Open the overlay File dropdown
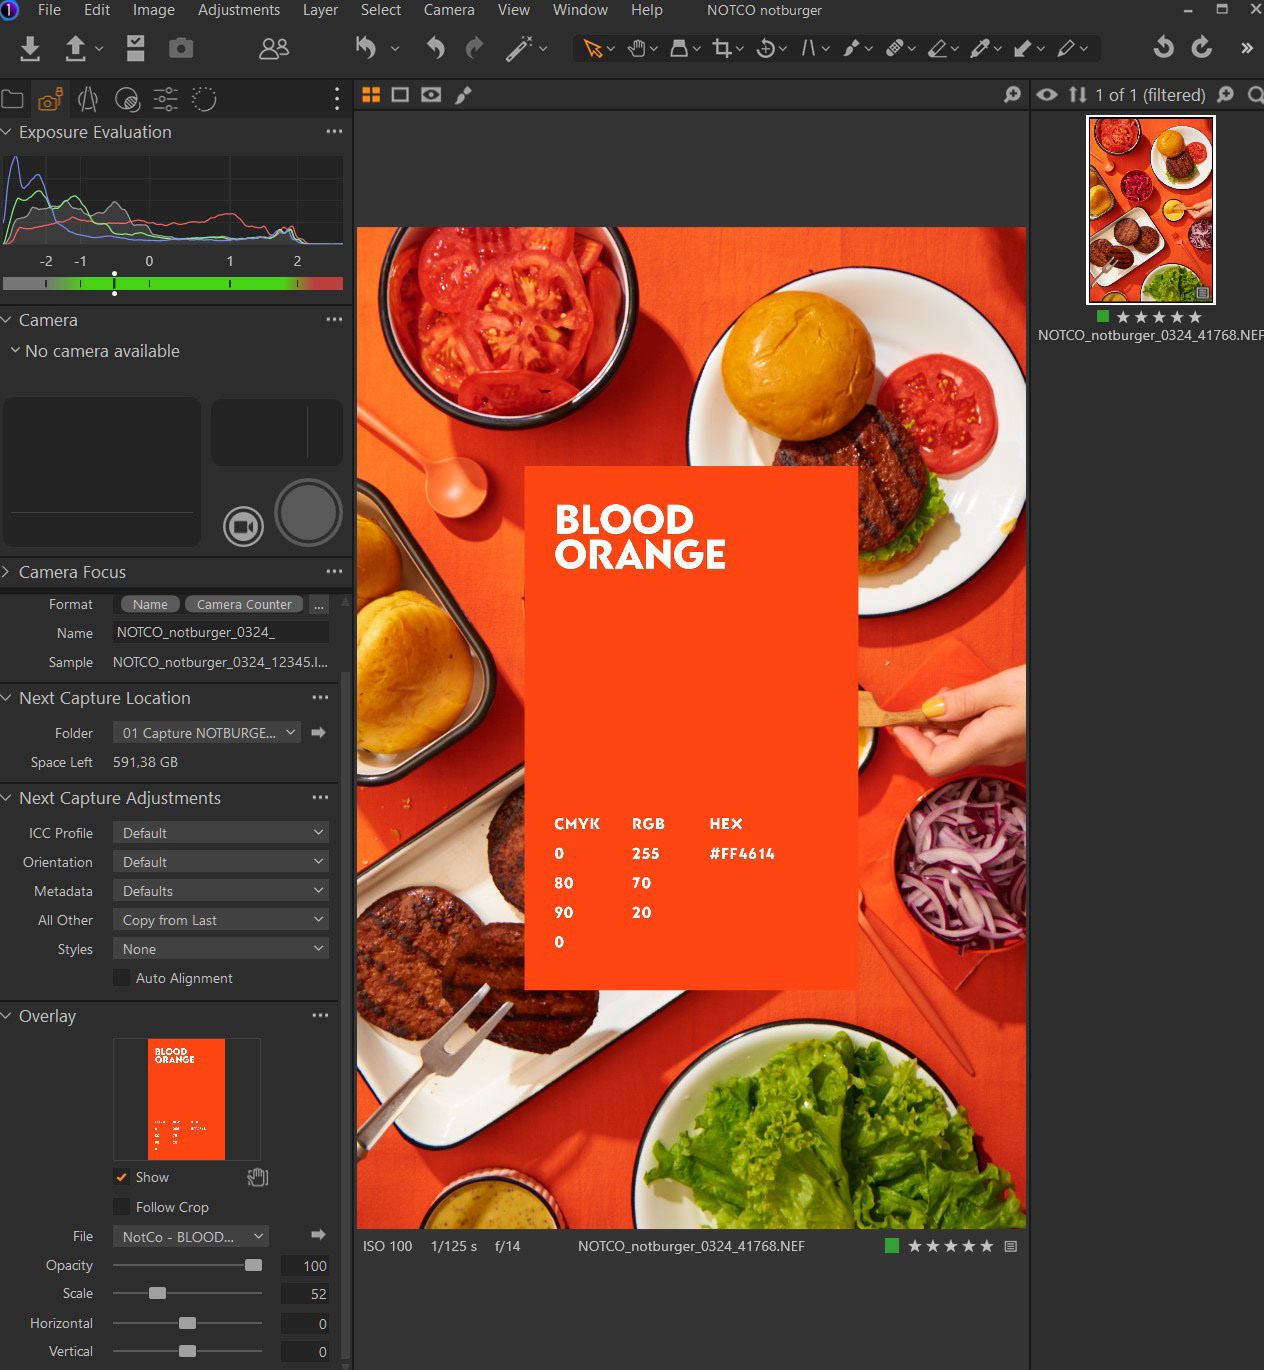 click(x=191, y=1237)
